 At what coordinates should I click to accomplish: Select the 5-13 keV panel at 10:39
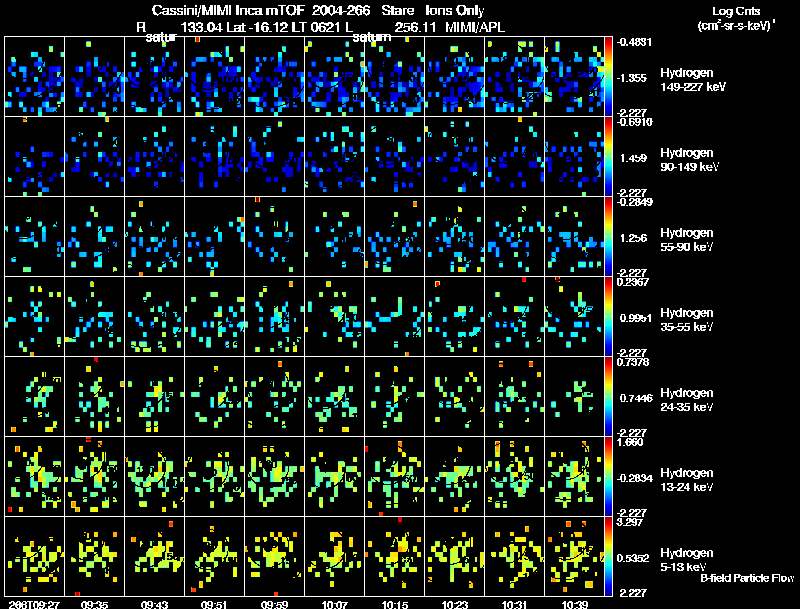click(574, 557)
